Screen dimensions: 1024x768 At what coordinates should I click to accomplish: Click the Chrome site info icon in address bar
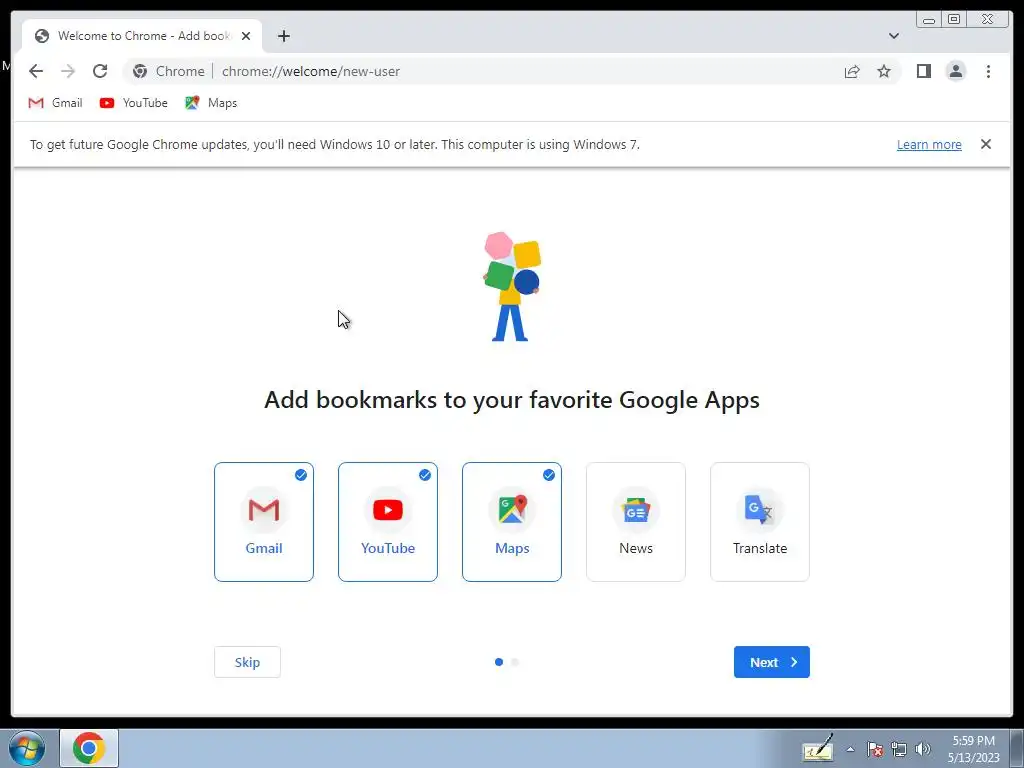click(140, 71)
